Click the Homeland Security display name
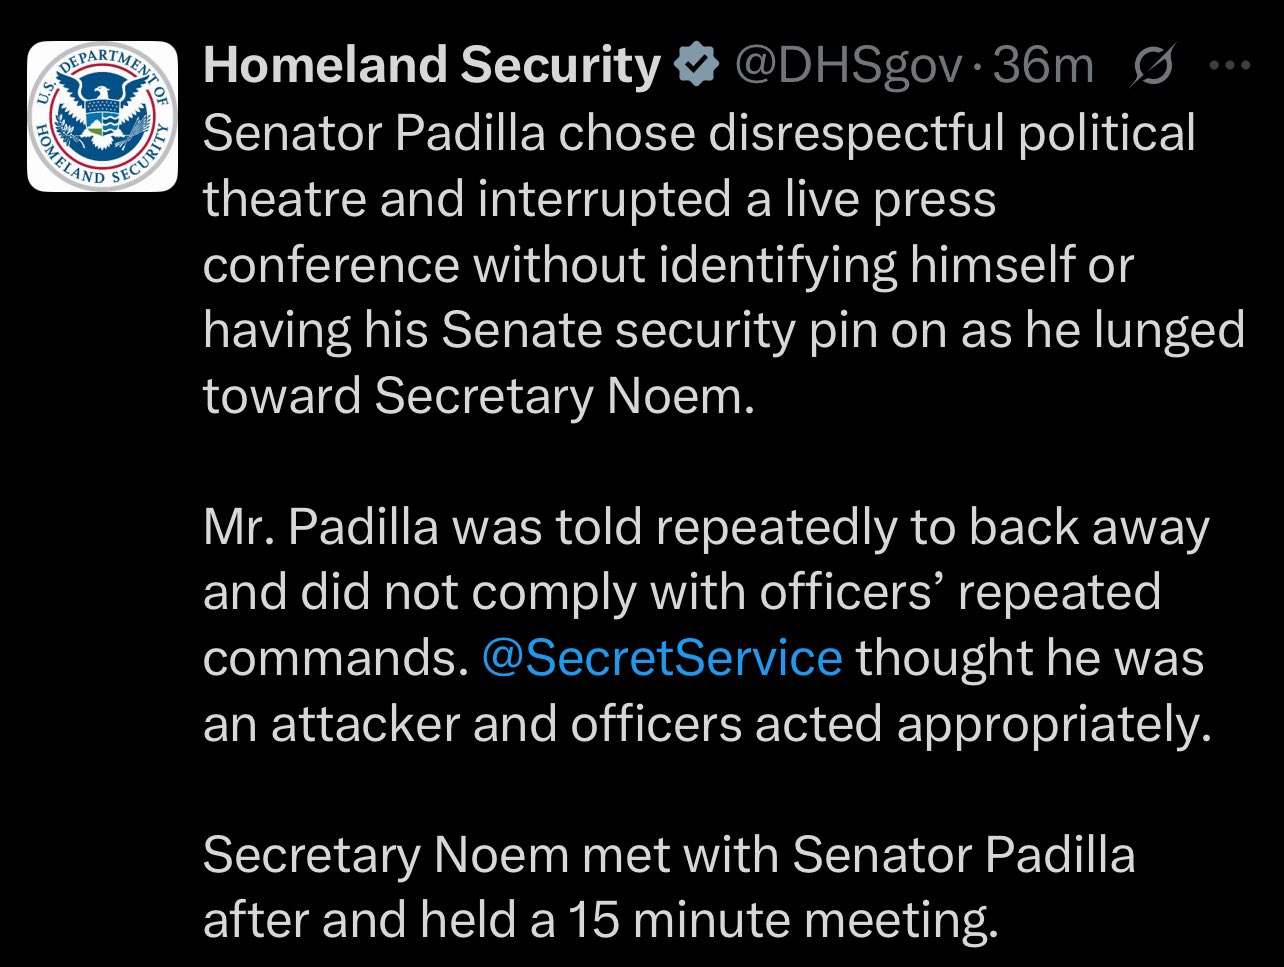Image resolution: width=1284 pixels, height=967 pixels. coord(431,66)
